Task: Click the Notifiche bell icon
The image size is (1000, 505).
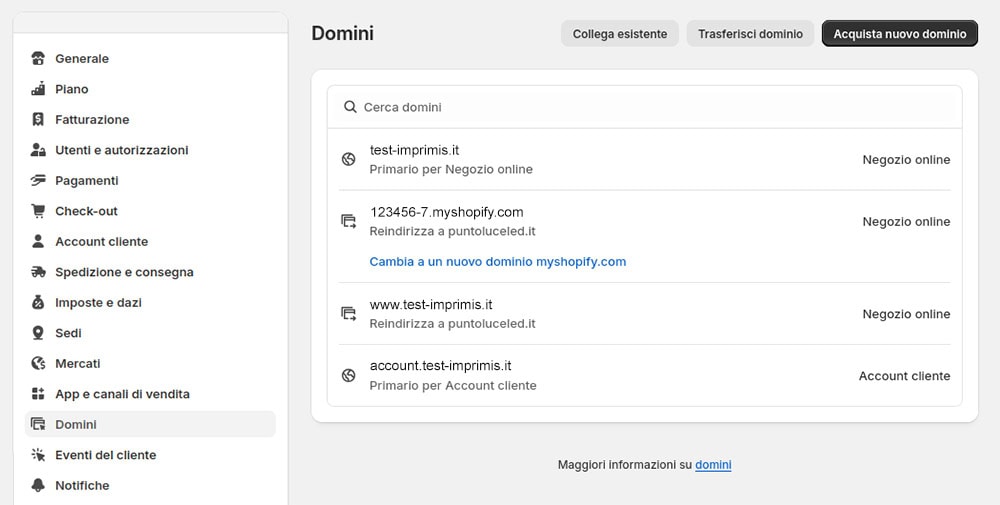Action: click(38, 486)
